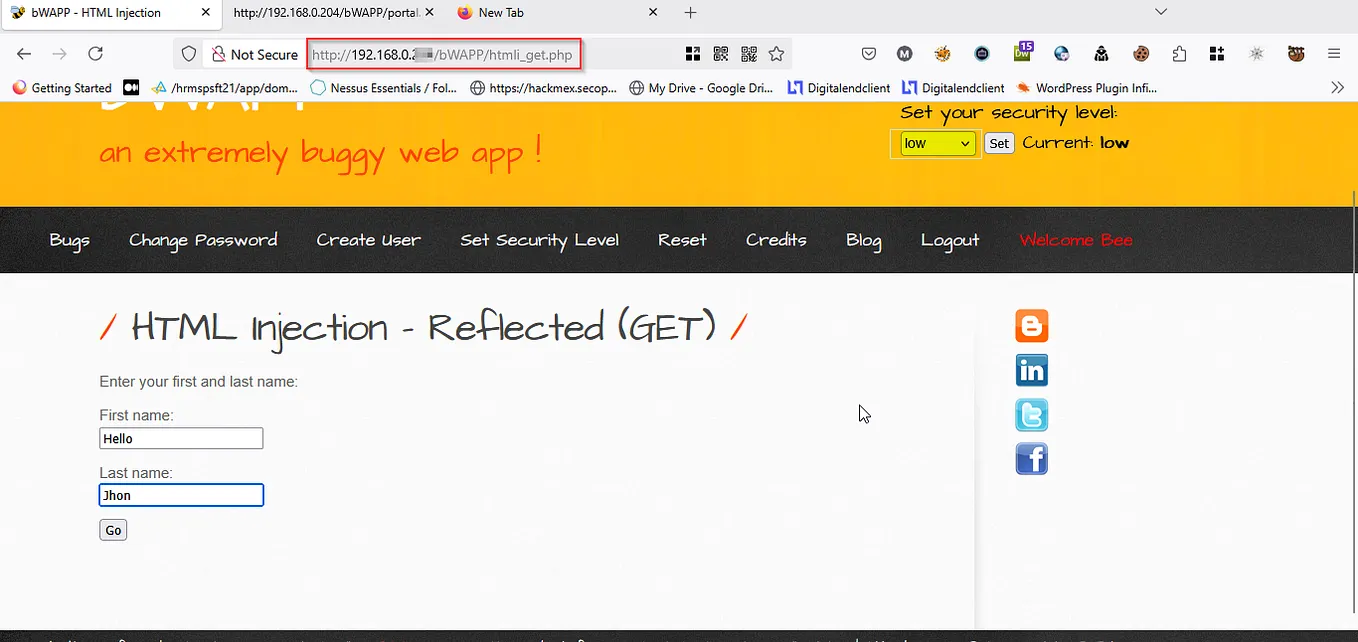The height and width of the screenshot is (642, 1358).
Task: Open the cookie editor extension icon
Action: 1139,53
